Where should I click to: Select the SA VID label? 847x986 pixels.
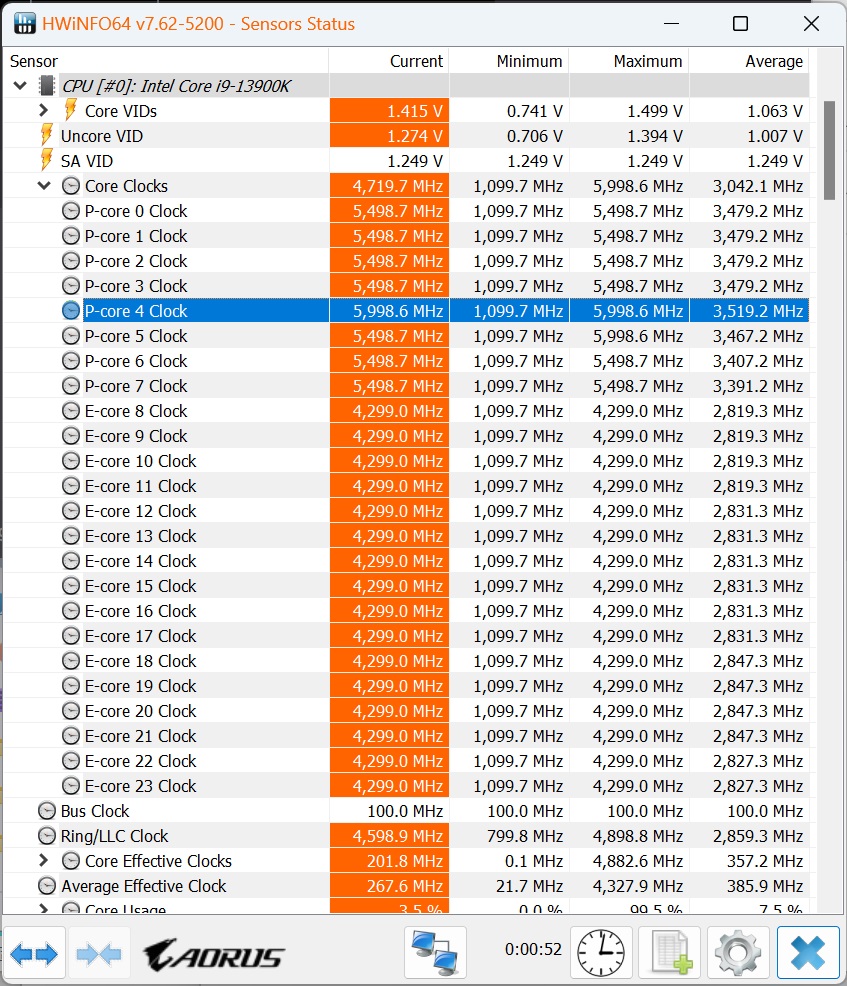point(87,161)
